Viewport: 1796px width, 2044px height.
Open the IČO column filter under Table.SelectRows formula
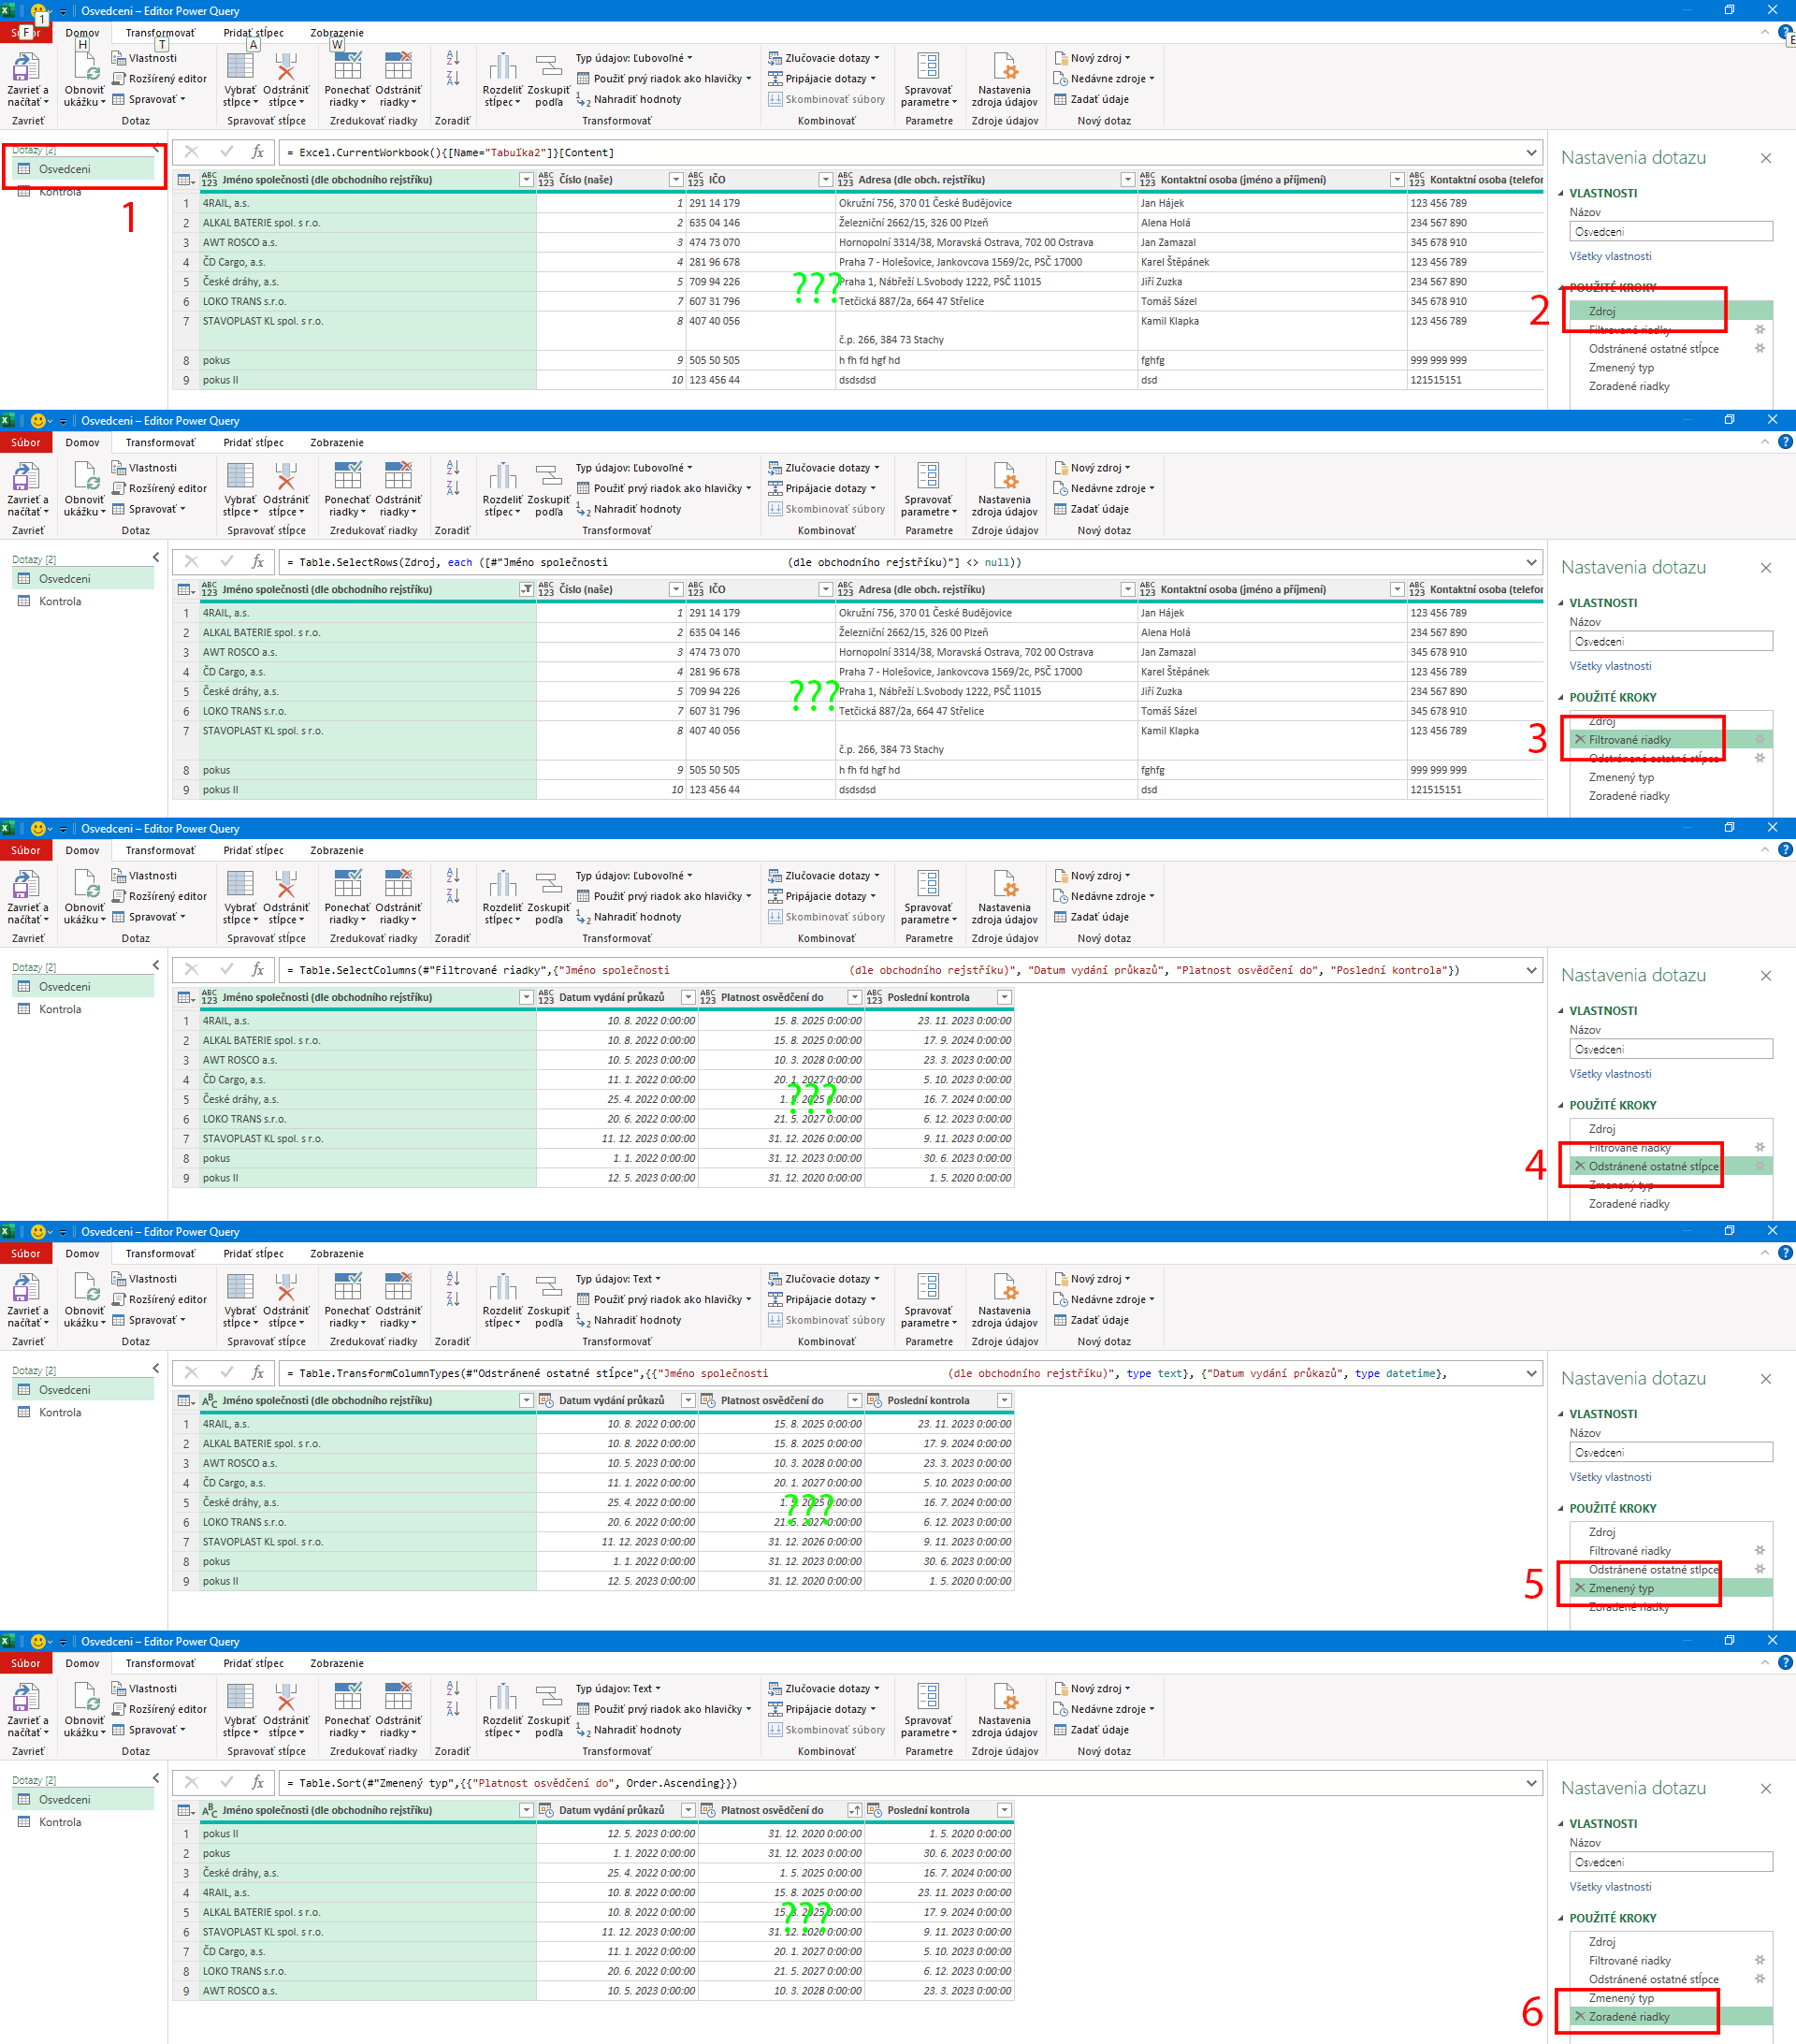pos(825,590)
